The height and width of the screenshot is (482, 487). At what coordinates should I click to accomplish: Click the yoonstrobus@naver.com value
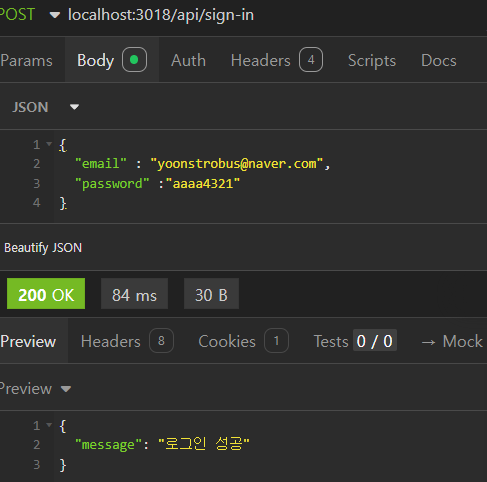(x=237, y=164)
